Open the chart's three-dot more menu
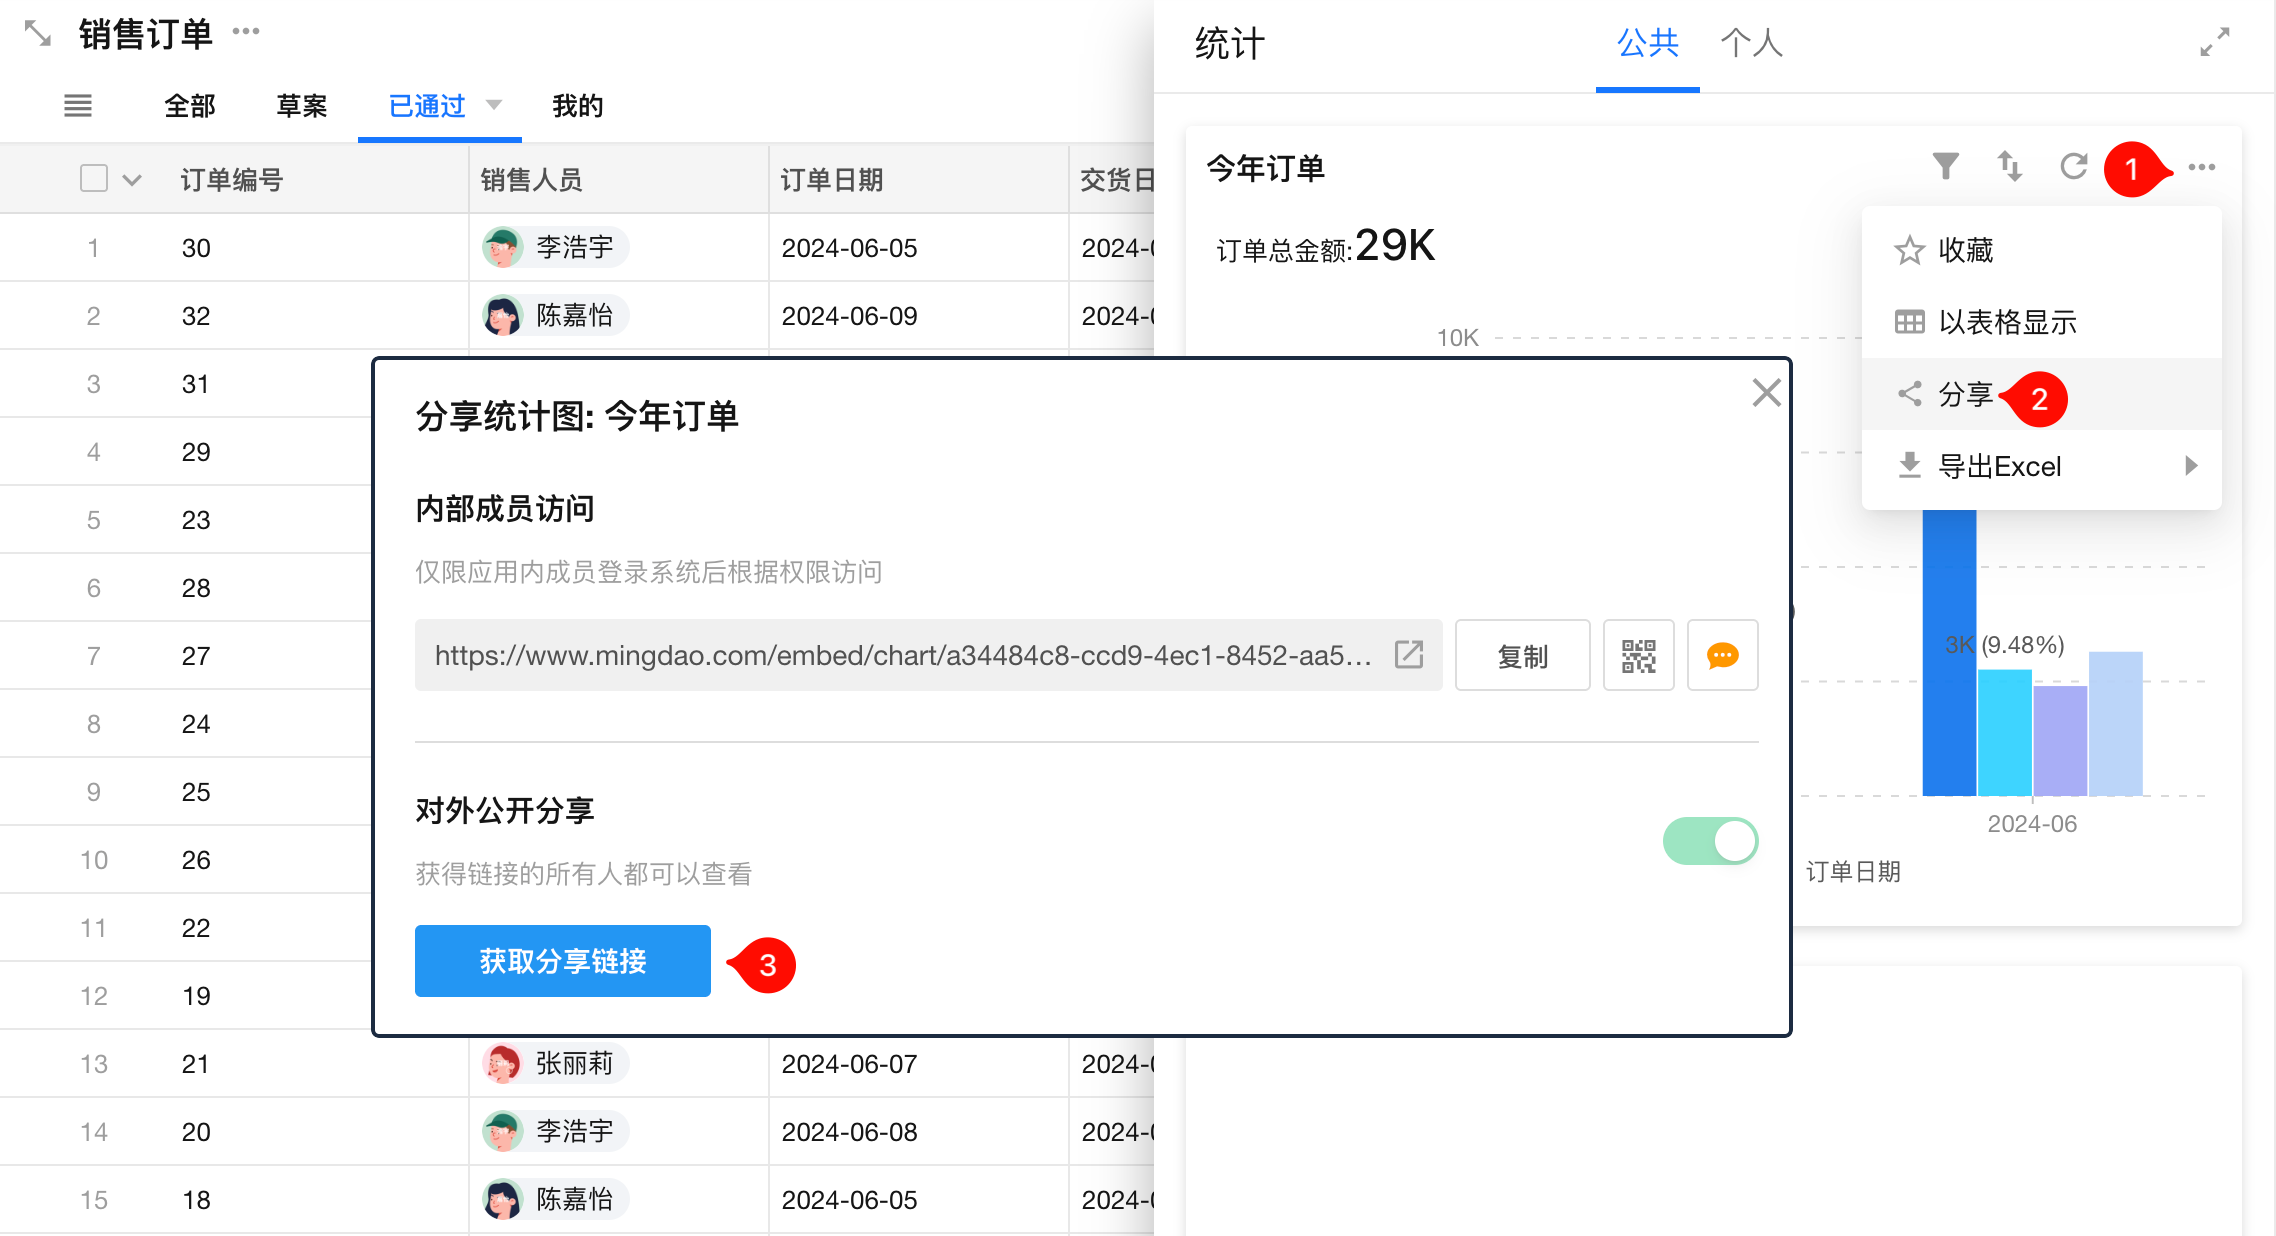 pyautogui.click(x=2201, y=167)
